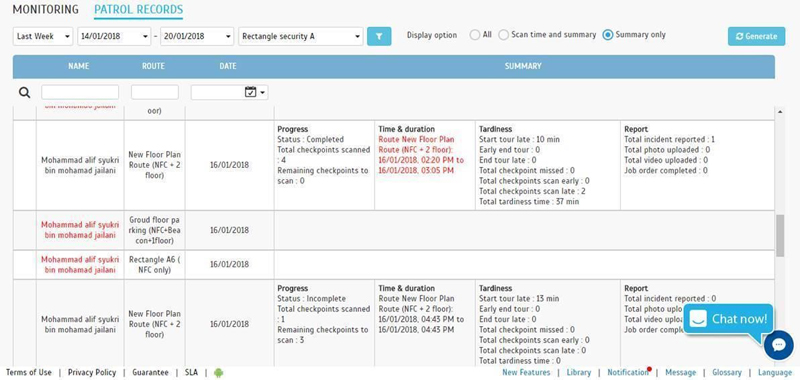
Task: Click red time text '16/01/2018, 03:05 PM'
Action: pyautogui.click(x=416, y=171)
